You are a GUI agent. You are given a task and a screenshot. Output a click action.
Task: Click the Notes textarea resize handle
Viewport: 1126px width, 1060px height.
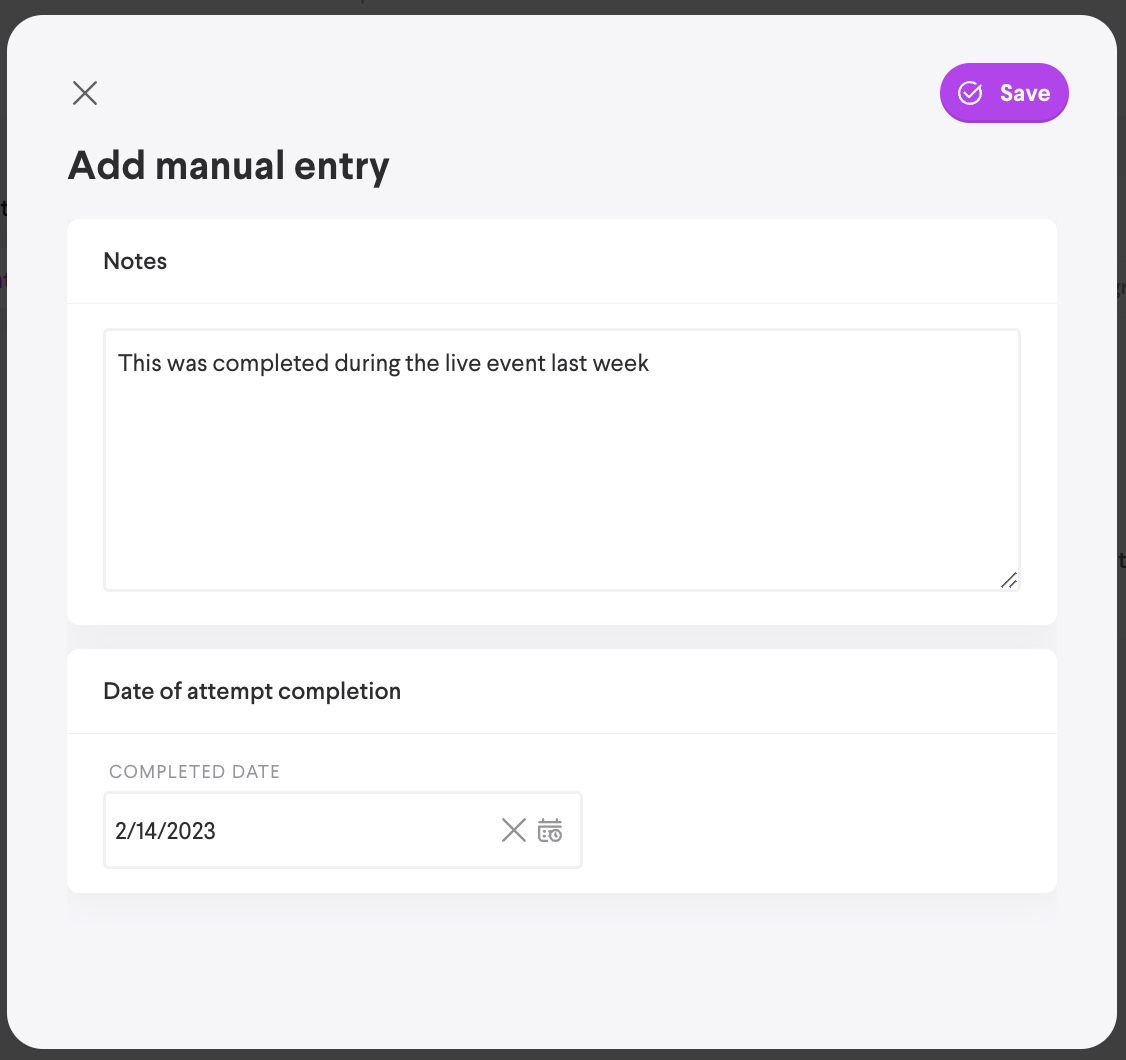click(1009, 579)
